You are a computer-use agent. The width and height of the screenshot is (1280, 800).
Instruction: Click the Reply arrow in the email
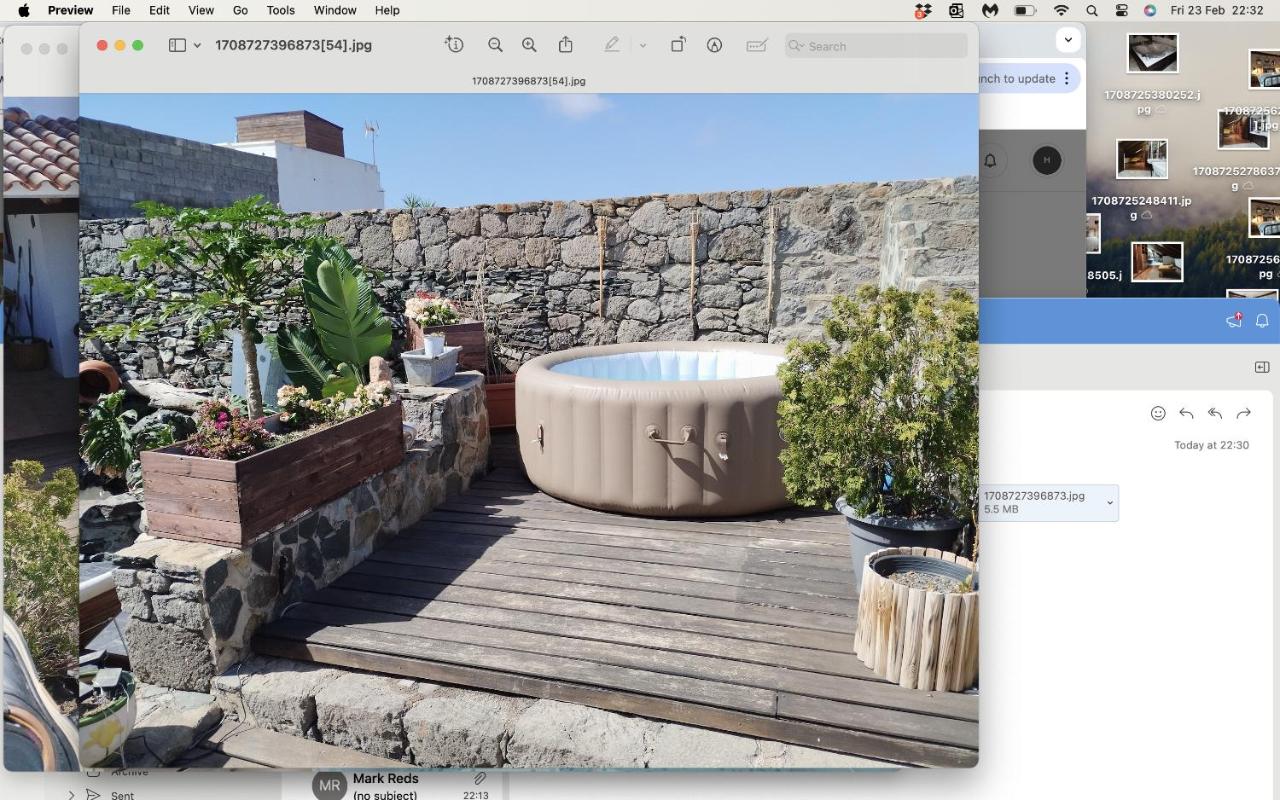click(1186, 413)
